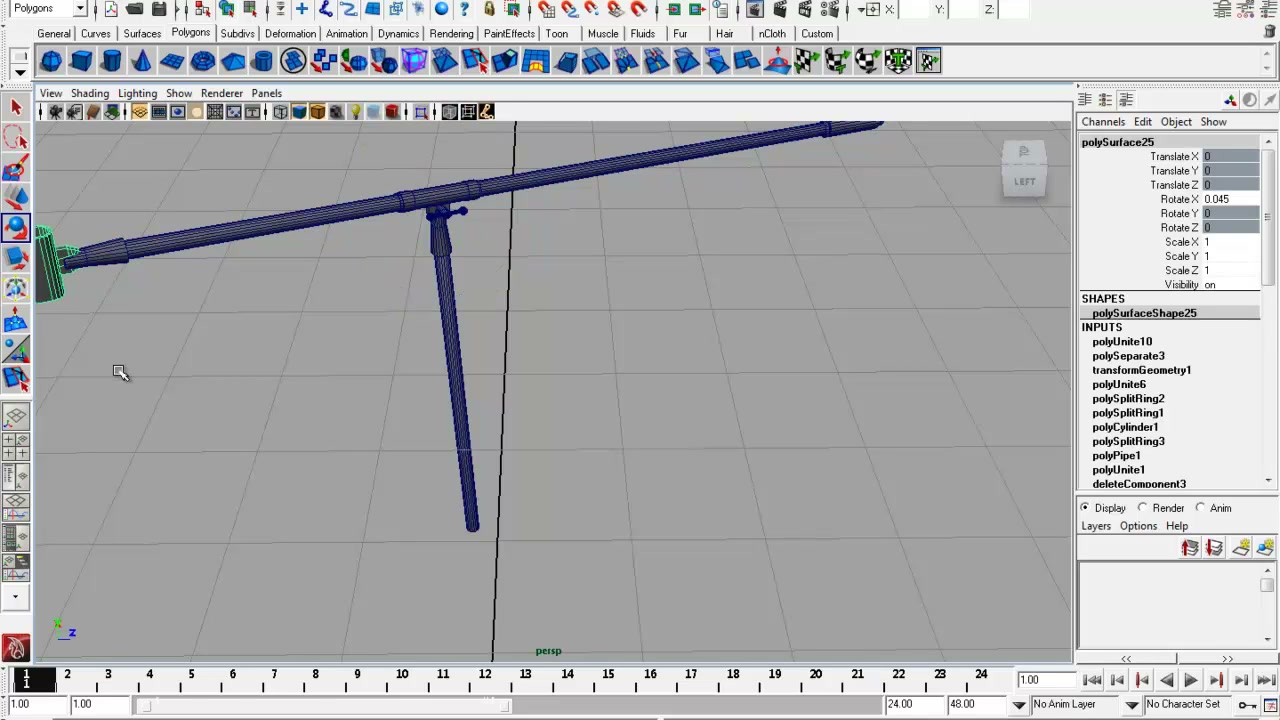Open the Polygons menu set dropdown
Screen dimensions: 1280x720
[x=46, y=8]
